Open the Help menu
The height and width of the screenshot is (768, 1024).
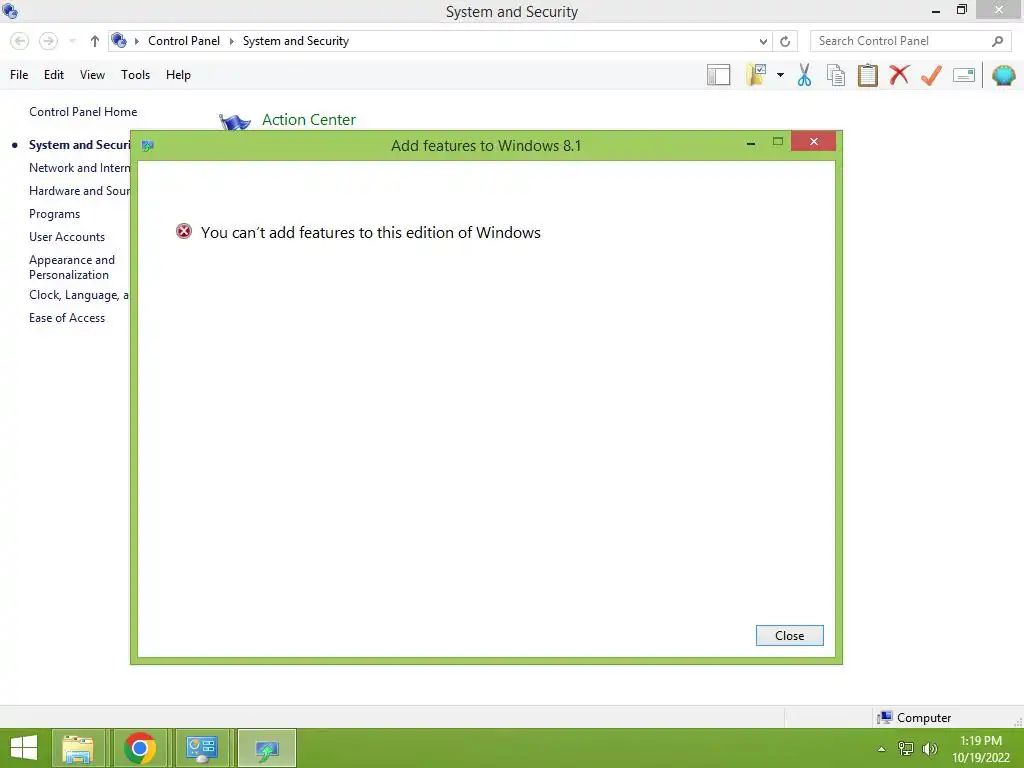[x=178, y=75]
